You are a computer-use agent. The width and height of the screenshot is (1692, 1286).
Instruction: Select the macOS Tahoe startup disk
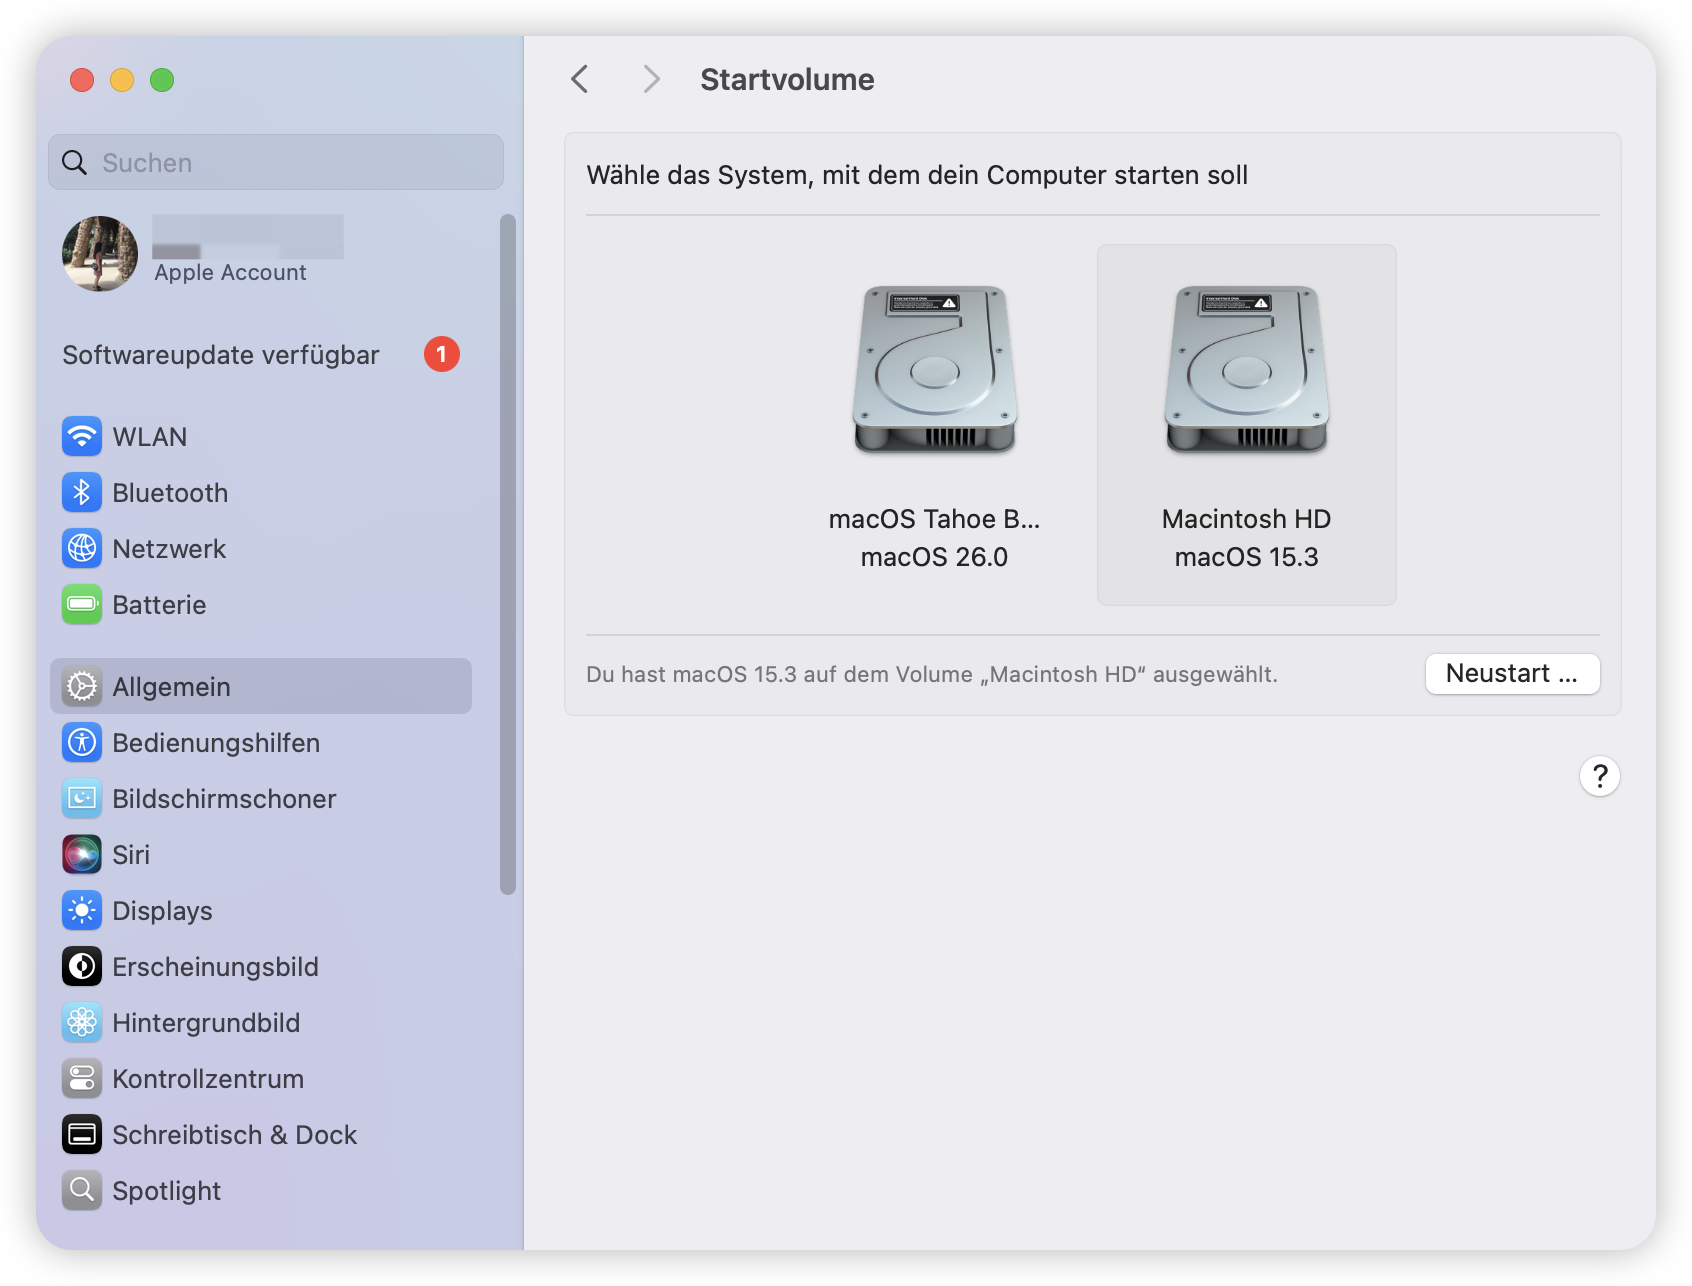[x=934, y=425]
